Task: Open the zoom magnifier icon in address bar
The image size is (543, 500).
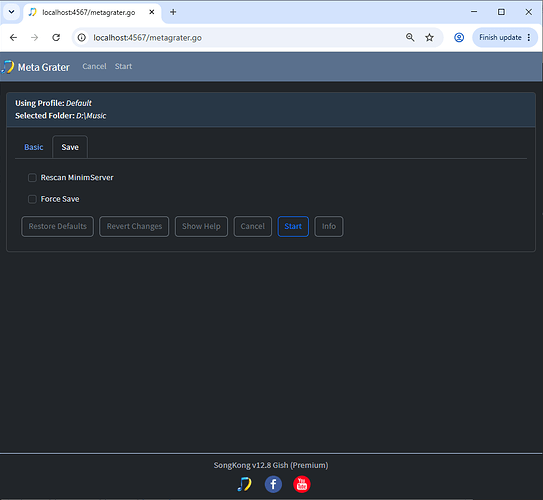Action: click(410, 37)
